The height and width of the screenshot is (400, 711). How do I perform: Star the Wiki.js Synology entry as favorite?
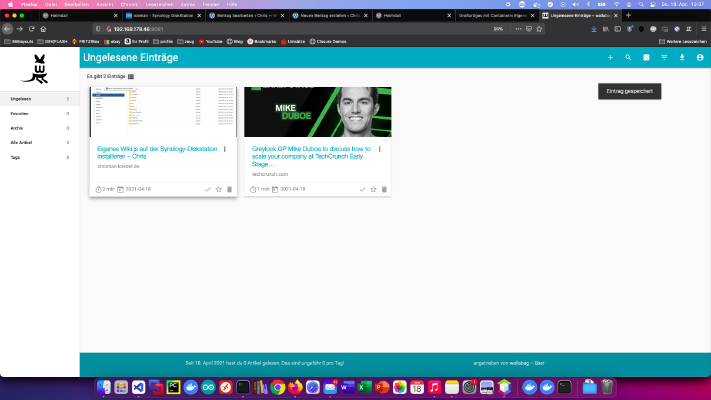pos(219,189)
